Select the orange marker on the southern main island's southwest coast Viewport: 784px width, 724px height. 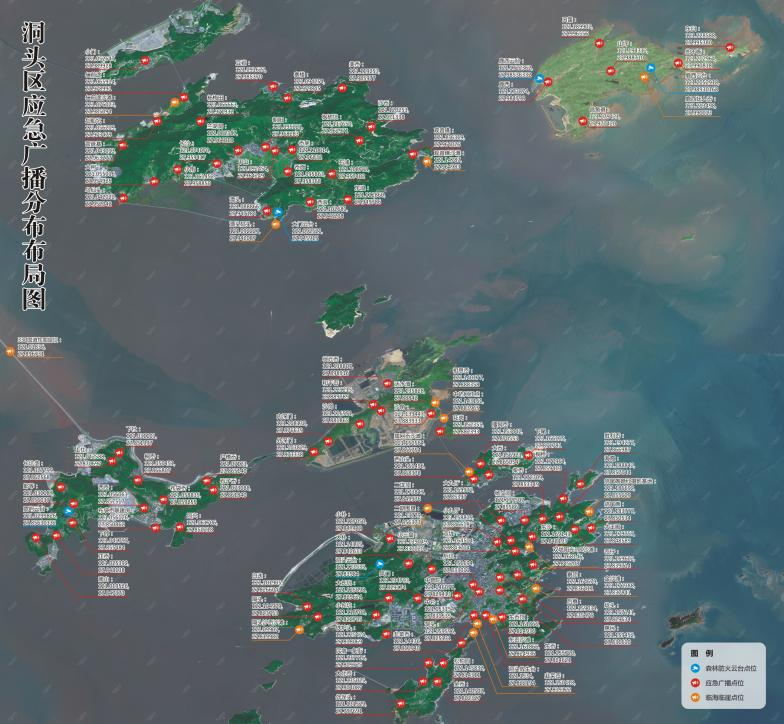[300, 630]
